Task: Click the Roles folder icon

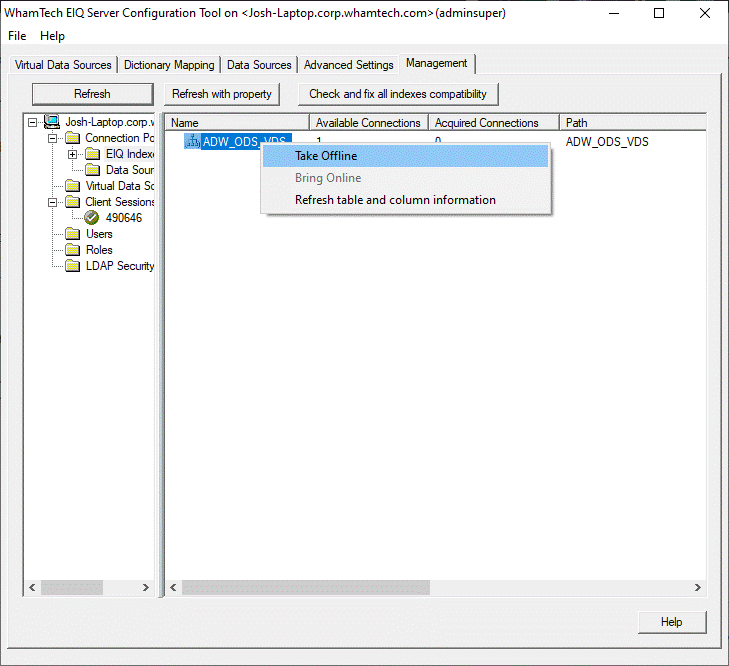Action: tap(72, 250)
